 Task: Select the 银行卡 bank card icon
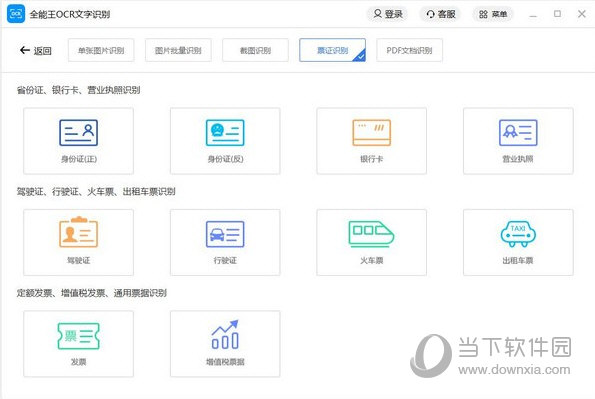371,132
